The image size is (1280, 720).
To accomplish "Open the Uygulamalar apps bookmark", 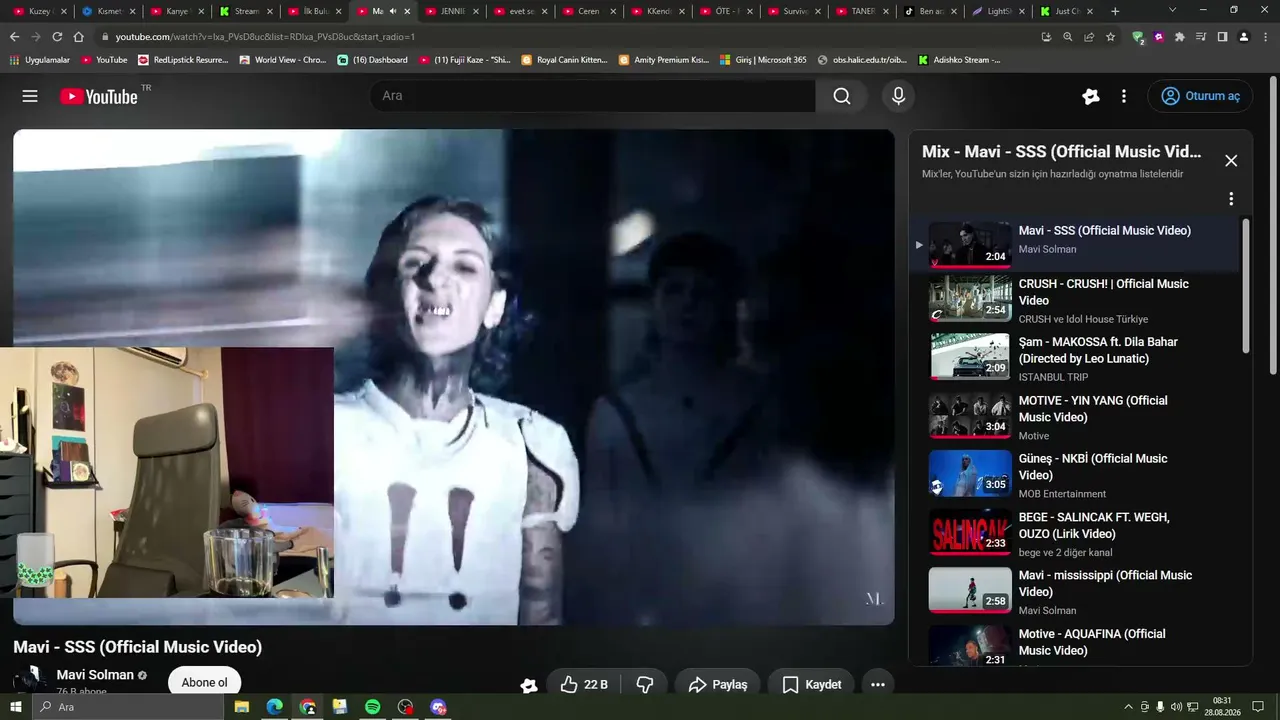I will coord(40,60).
